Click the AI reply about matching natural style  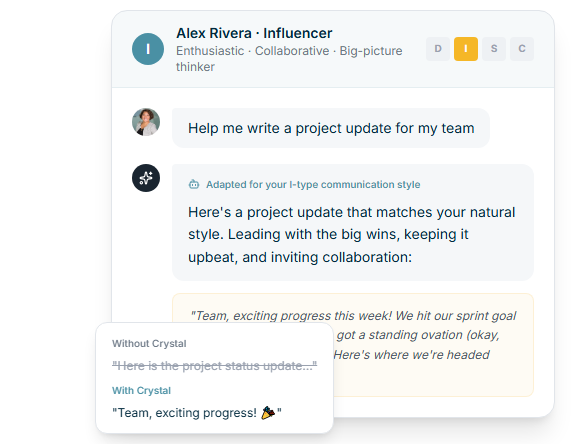pos(352,235)
